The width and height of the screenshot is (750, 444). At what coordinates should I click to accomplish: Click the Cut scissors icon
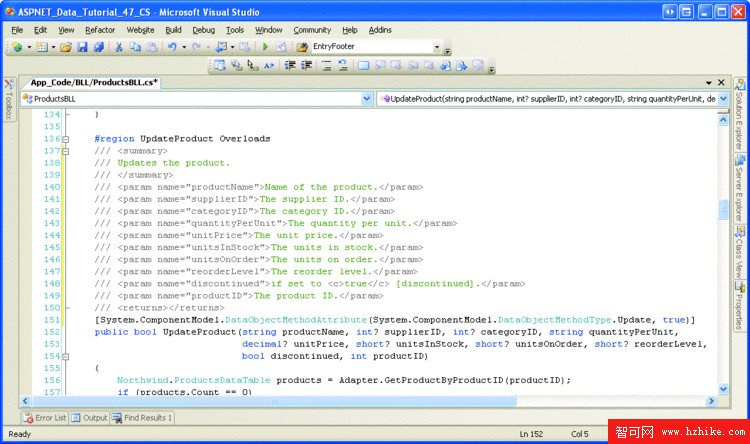(119, 47)
